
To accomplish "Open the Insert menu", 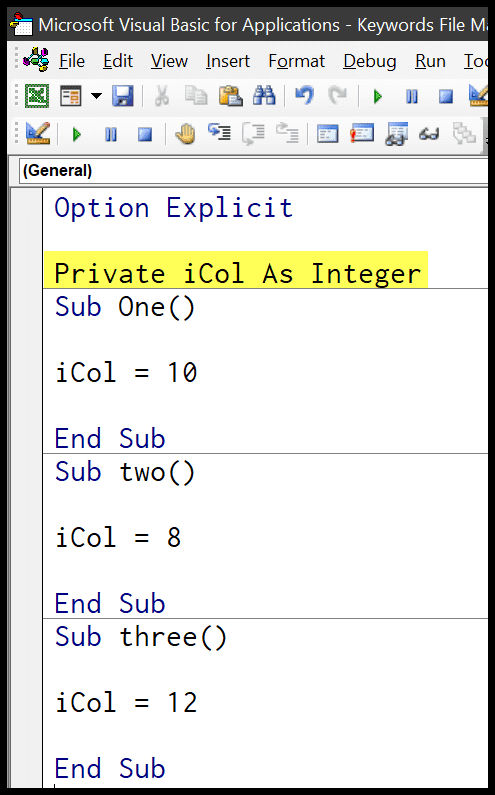I will (228, 61).
